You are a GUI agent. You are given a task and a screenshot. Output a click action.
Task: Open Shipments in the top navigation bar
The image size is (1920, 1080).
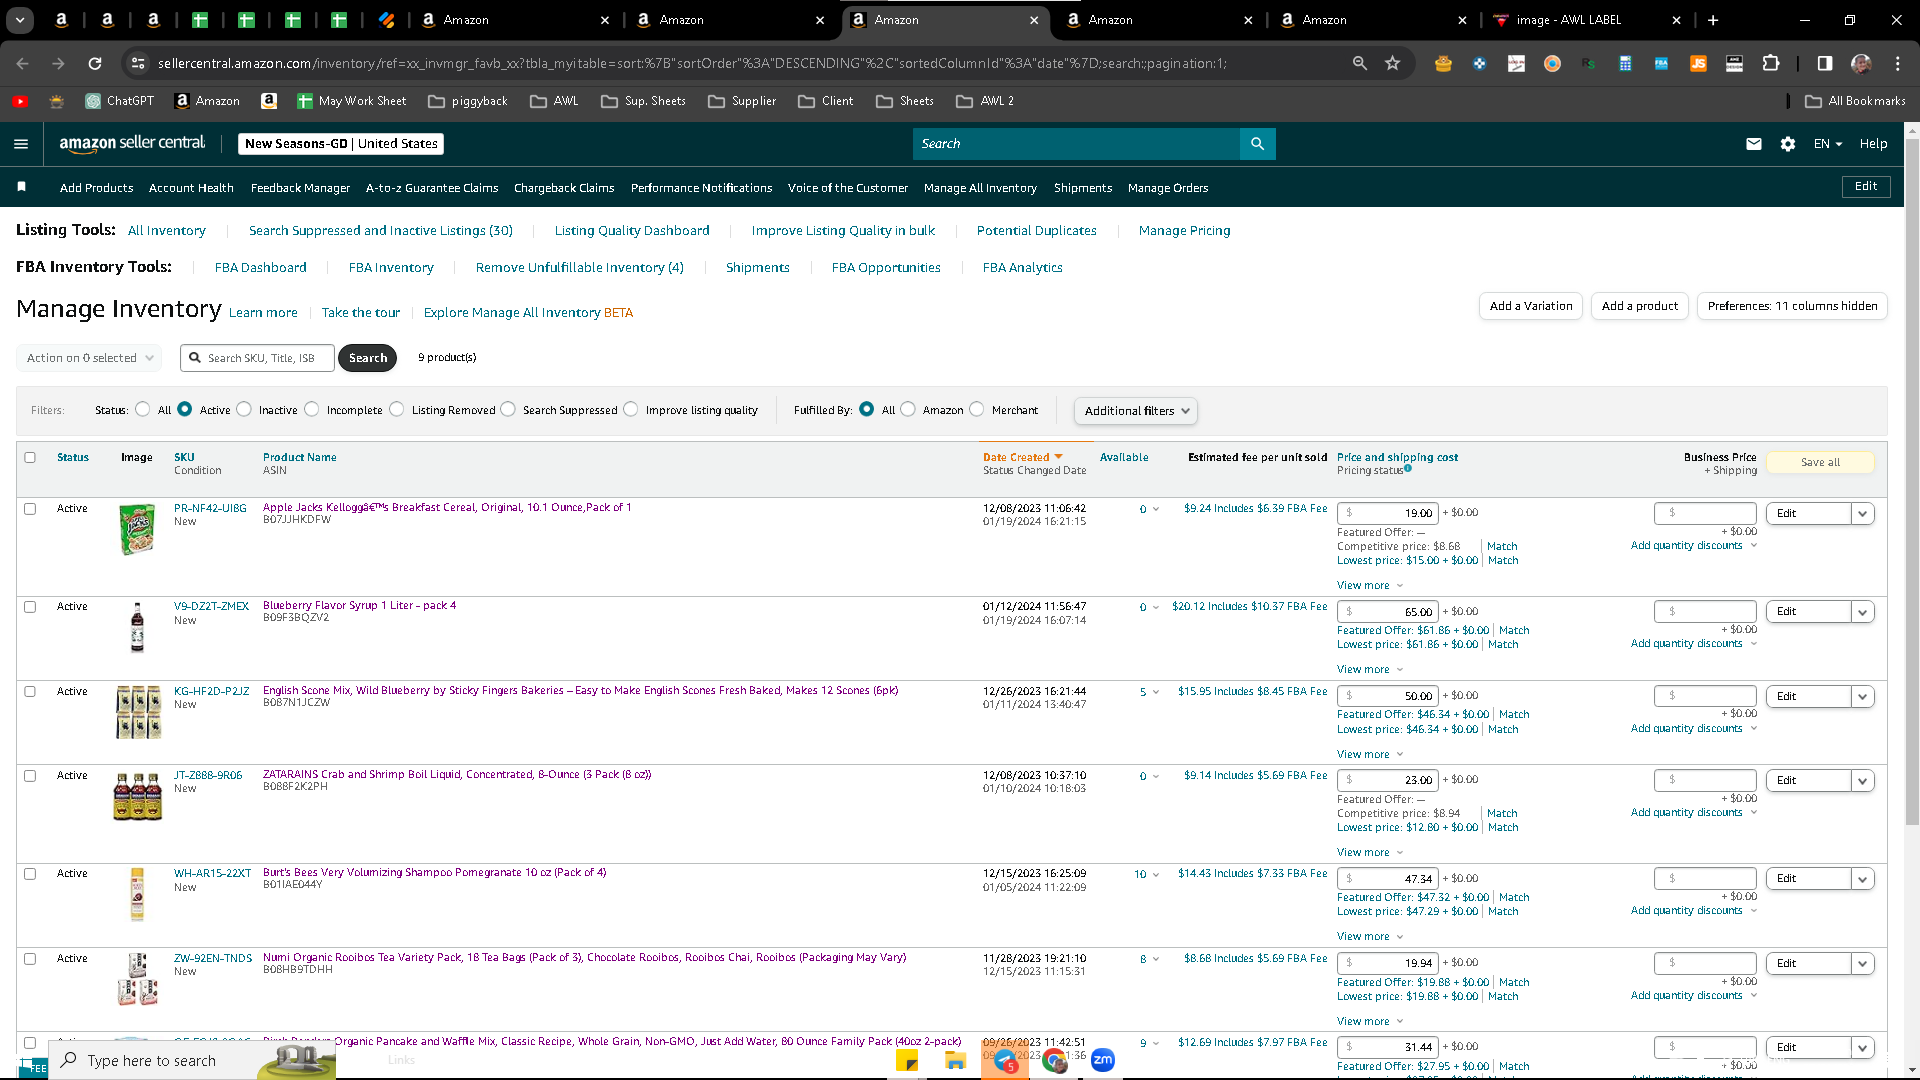1083,188
